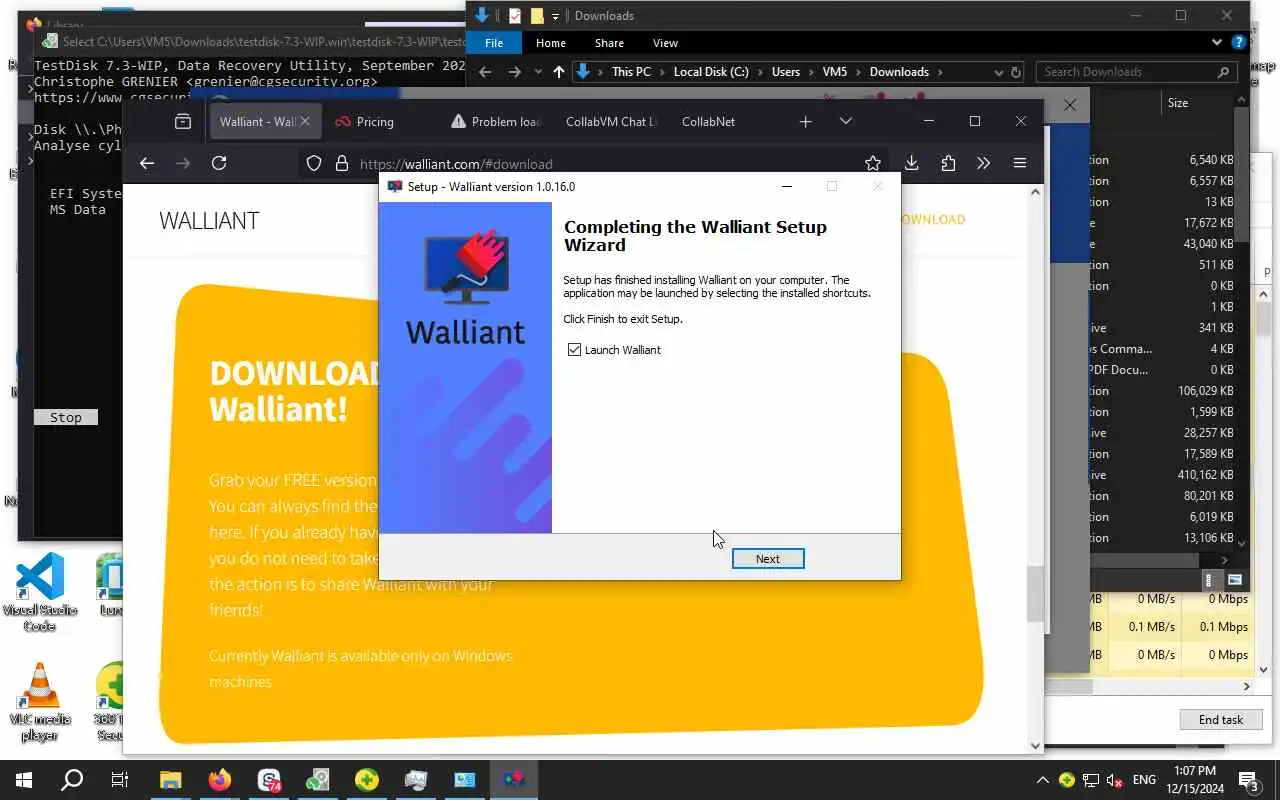
Task: Click the Firefox page vertical scrollbar thumb
Action: pyautogui.click(x=1035, y=593)
